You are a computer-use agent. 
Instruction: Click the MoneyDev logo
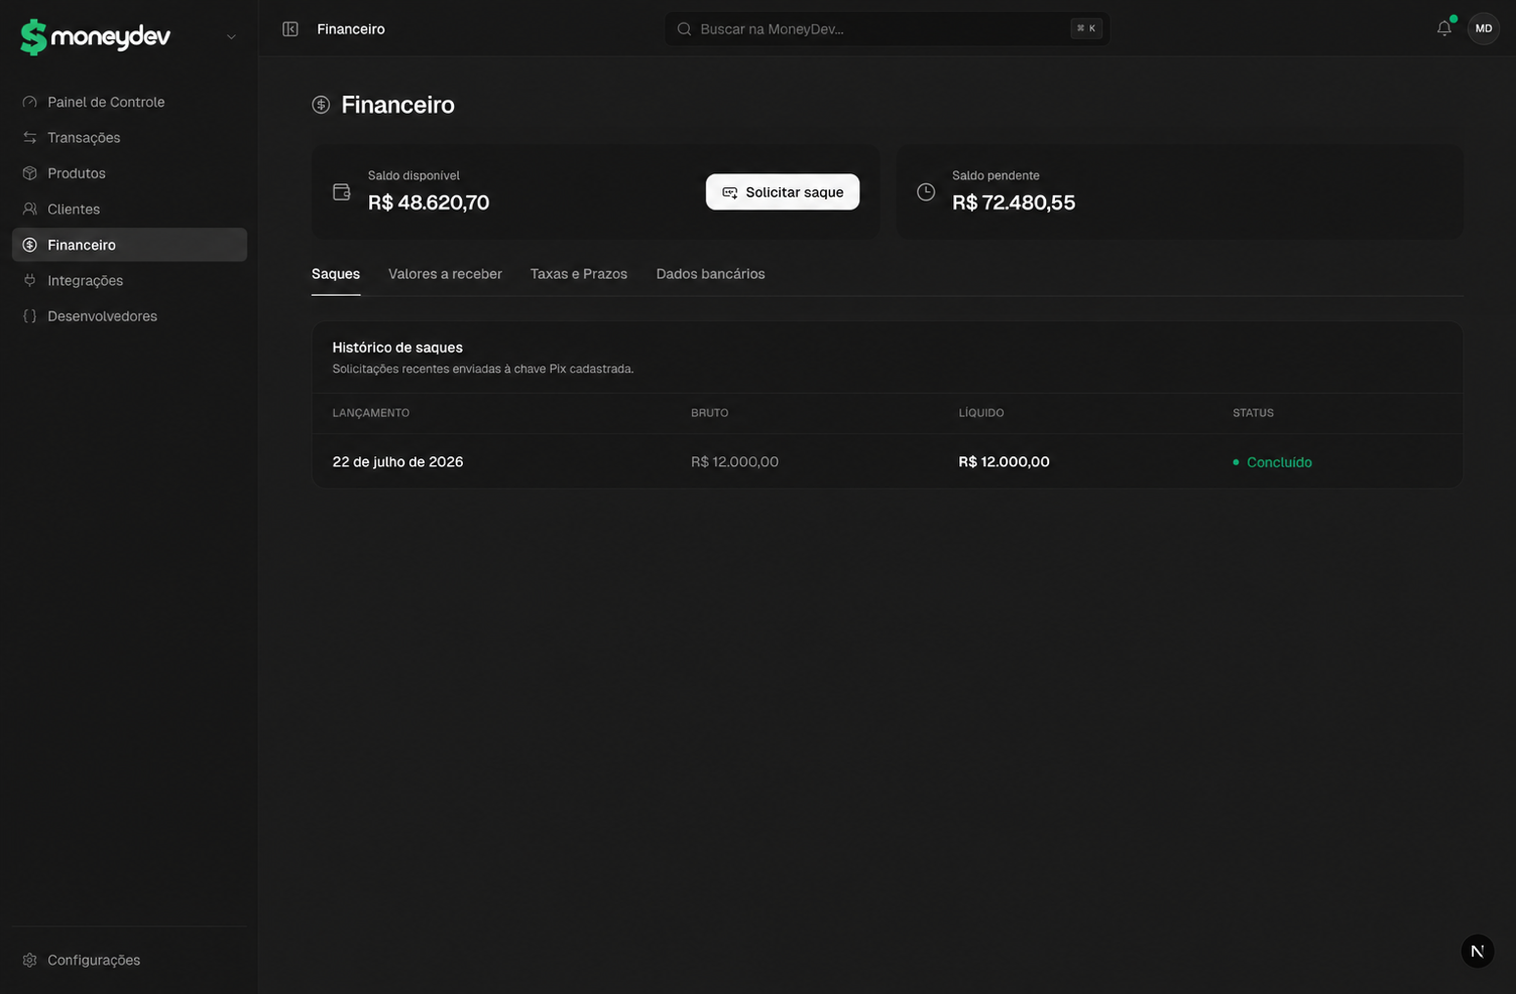(96, 37)
